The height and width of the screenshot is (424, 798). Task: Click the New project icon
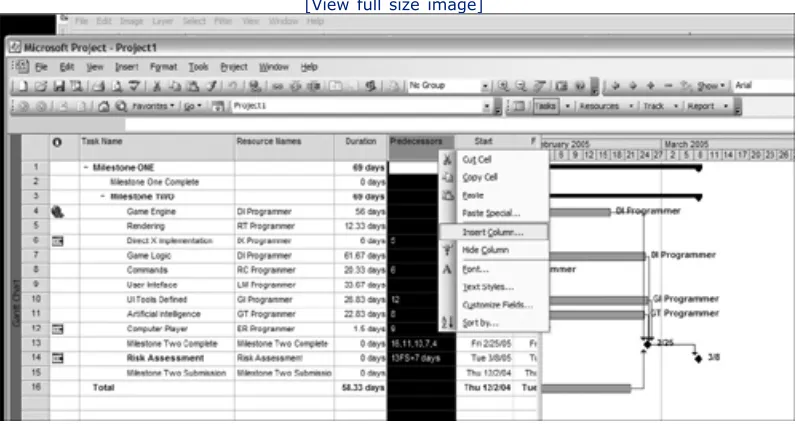point(23,86)
